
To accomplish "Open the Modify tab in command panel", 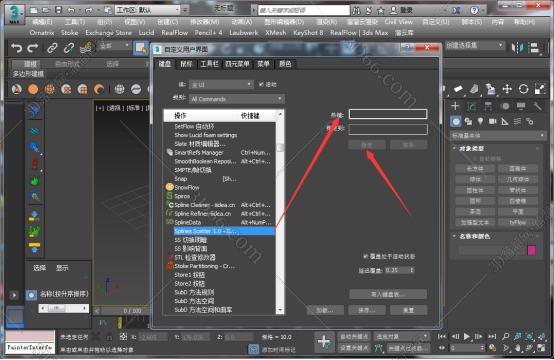I will coord(471,106).
